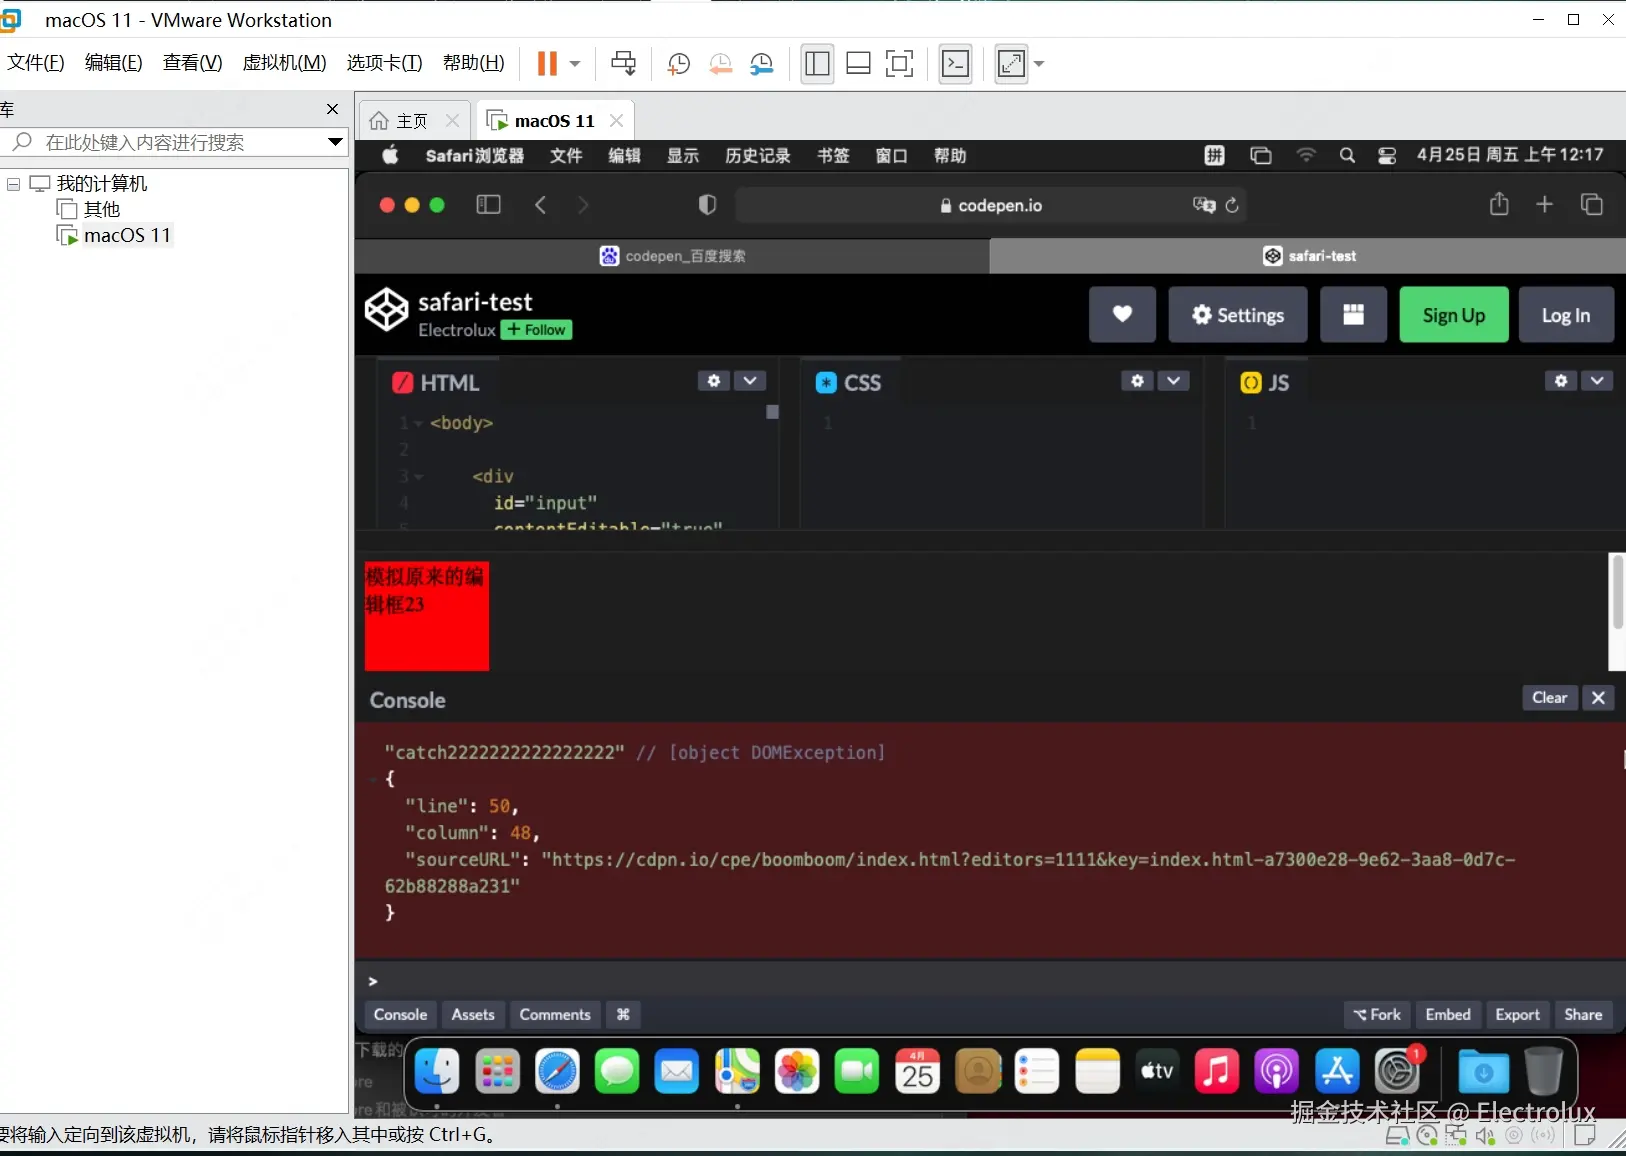Open the library search dropdown arrow

(x=336, y=142)
